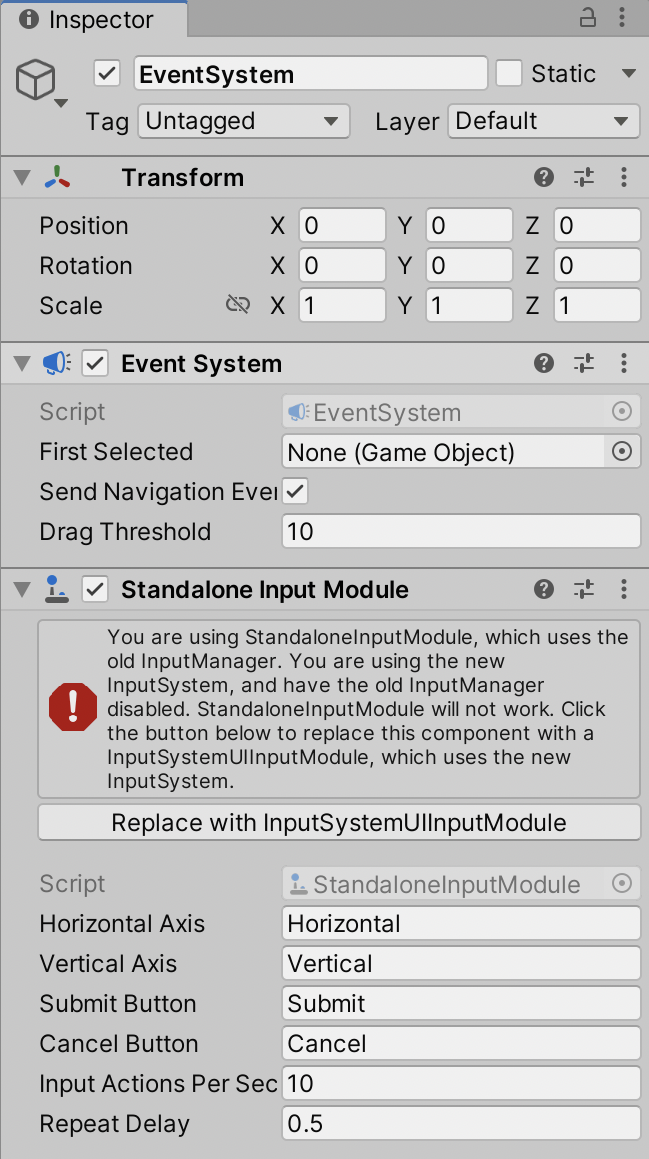Click First Selected object picker icon
The height and width of the screenshot is (1159, 649).
tap(622, 452)
